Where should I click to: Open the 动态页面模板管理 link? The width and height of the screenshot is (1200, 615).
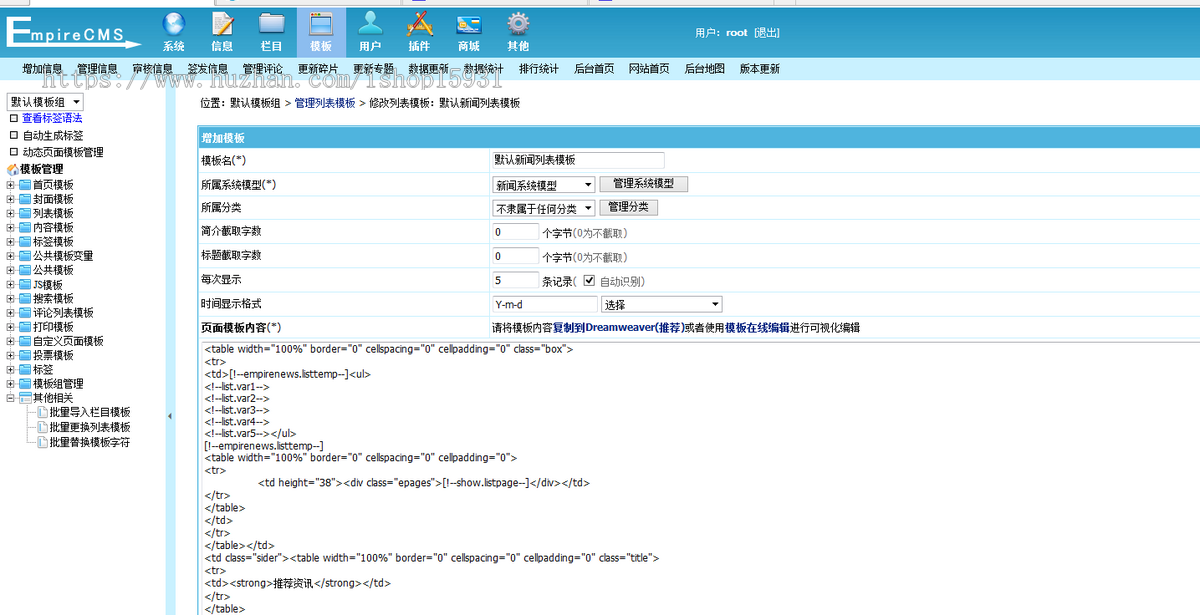(63, 152)
